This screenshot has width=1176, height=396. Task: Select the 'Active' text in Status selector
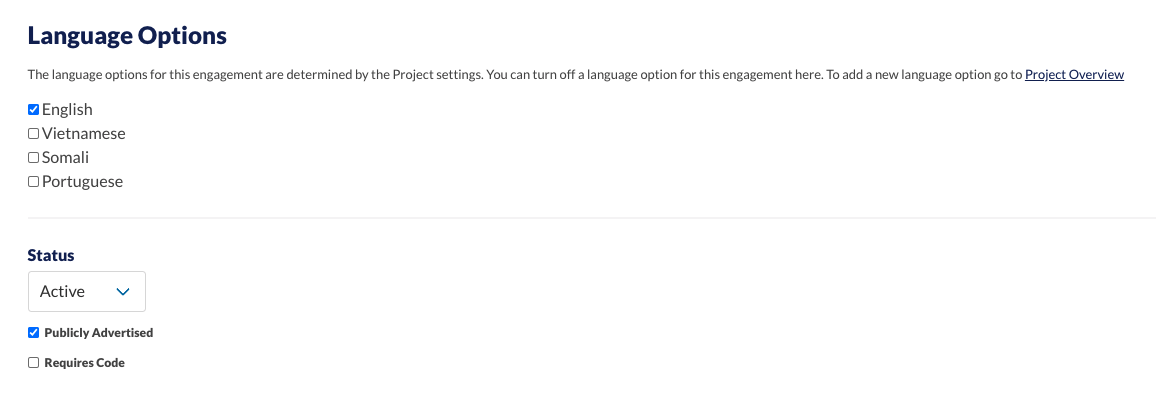point(62,292)
